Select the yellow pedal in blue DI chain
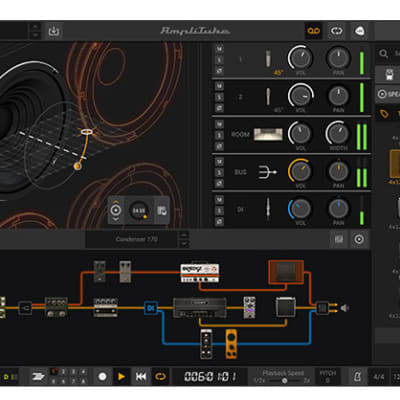 pos(231,344)
